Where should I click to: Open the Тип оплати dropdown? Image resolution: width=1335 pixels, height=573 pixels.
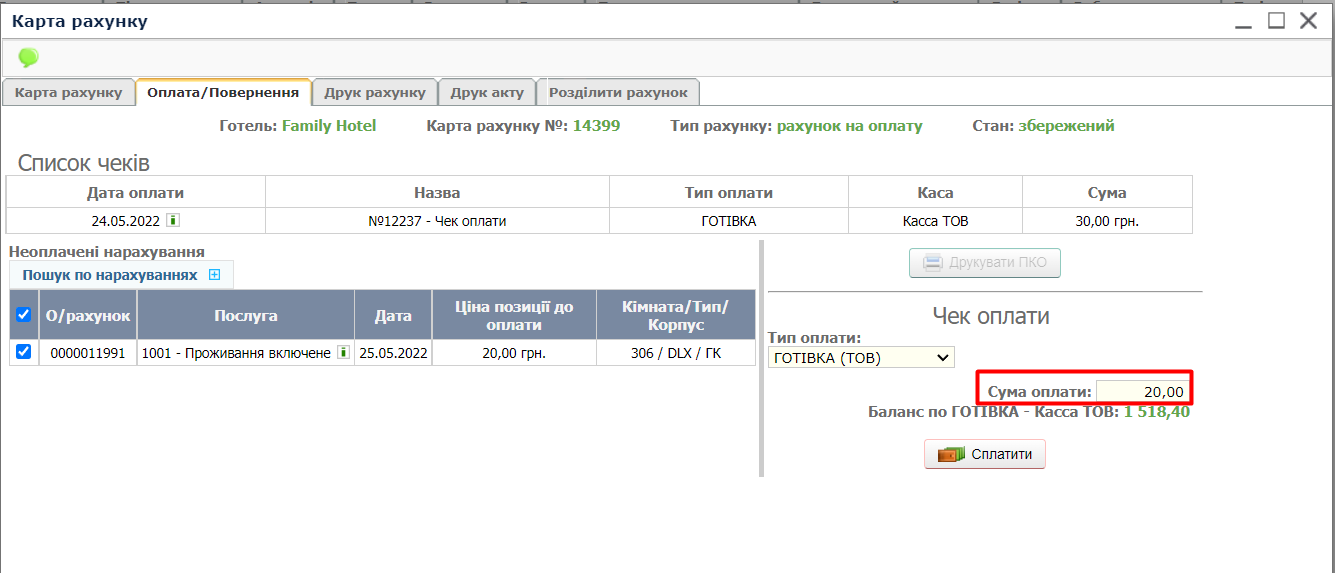(861, 357)
